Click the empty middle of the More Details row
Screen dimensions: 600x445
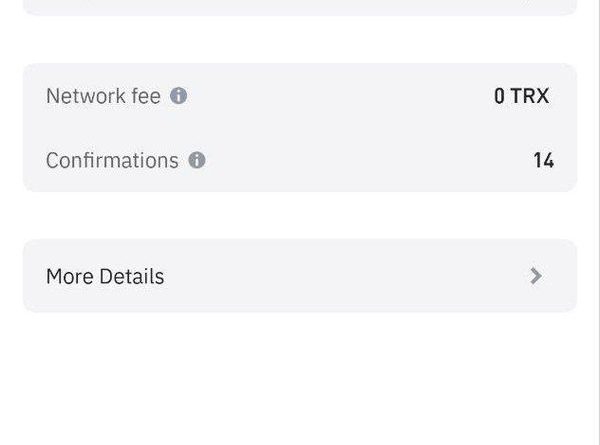(x=344, y=276)
